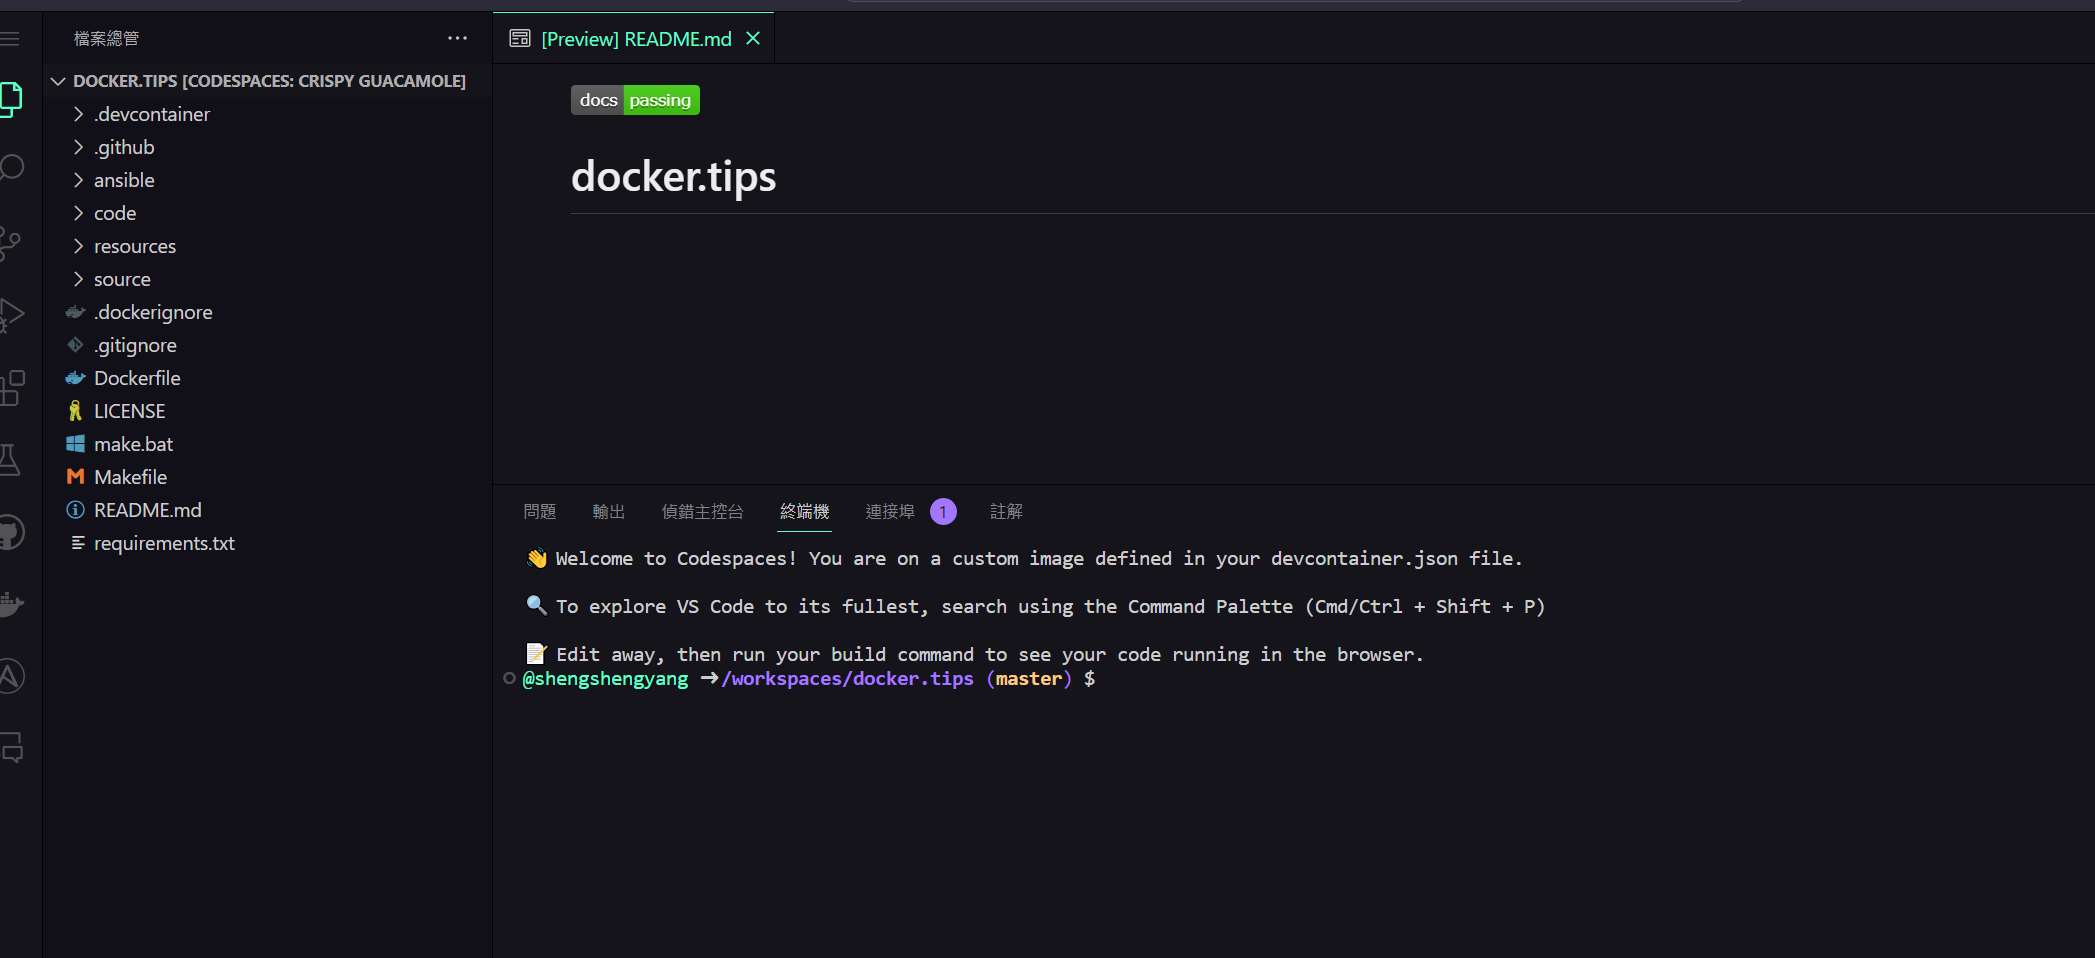
Task: Click the docs passing badge link
Action: pyautogui.click(x=635, y=100)
